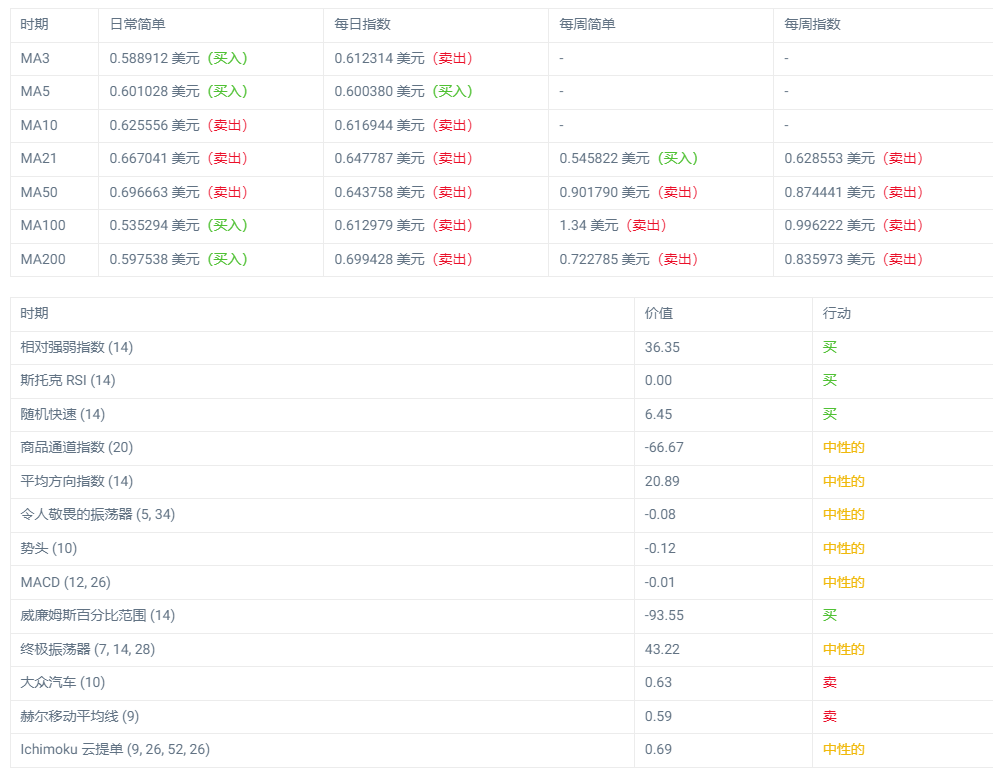Click the 行动 column header
The width and height of the screenshot is (993, 783).
click(837, 313)
